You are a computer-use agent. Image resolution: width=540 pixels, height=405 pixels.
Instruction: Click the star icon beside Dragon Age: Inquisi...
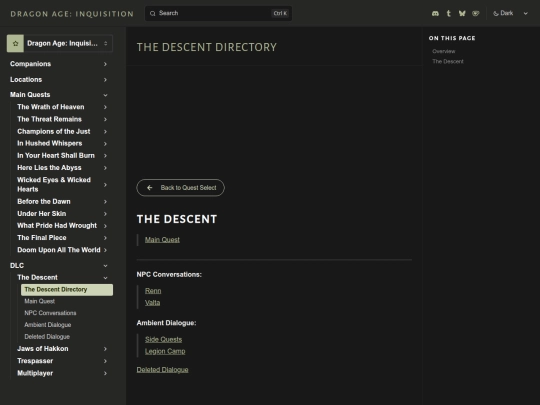[15, 43]
